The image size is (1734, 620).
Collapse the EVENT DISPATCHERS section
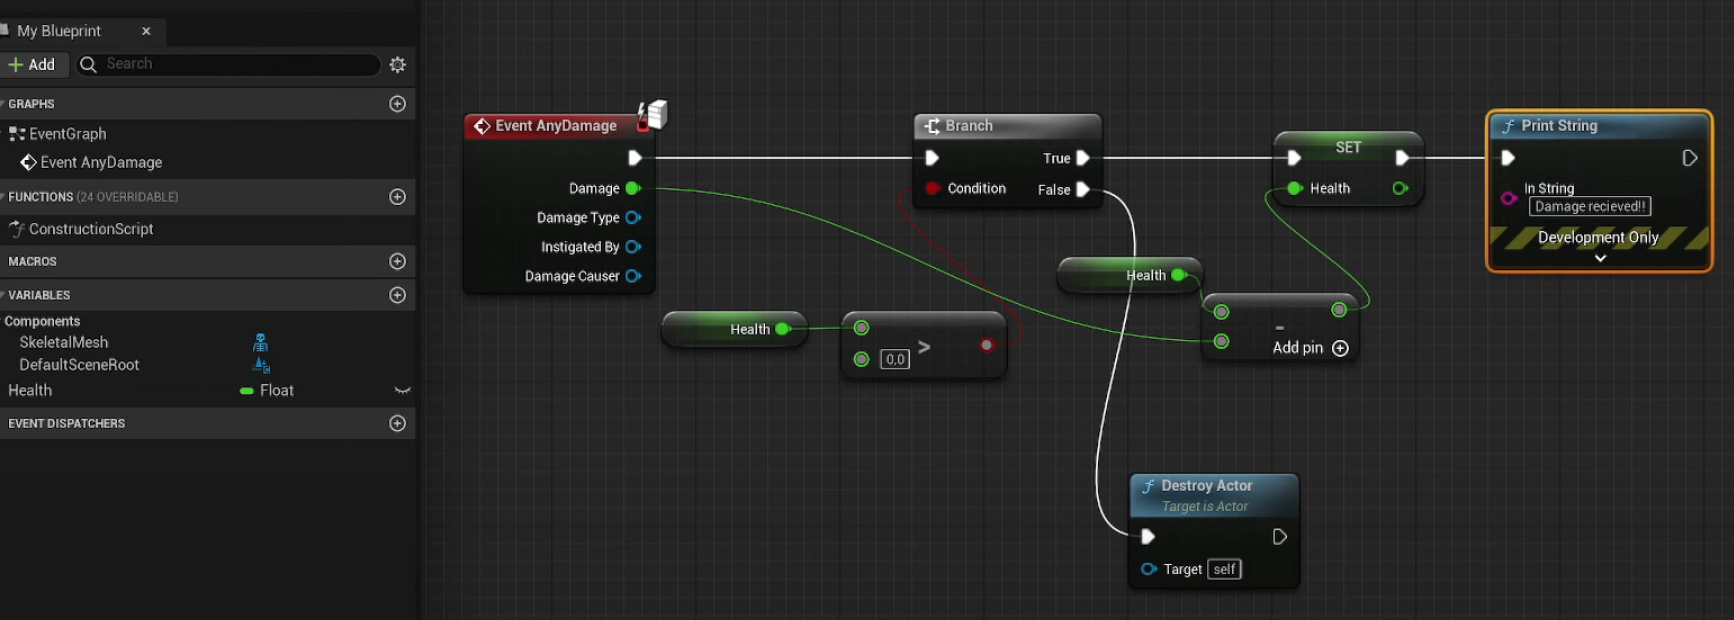click(3, 423)
